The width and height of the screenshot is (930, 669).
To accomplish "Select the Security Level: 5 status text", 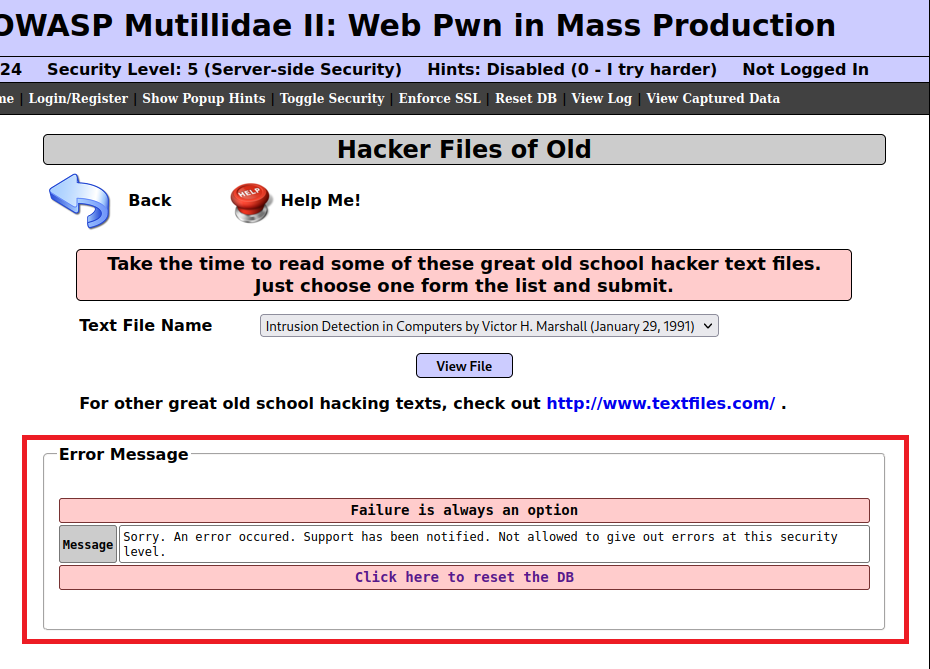I will [224, 69].
